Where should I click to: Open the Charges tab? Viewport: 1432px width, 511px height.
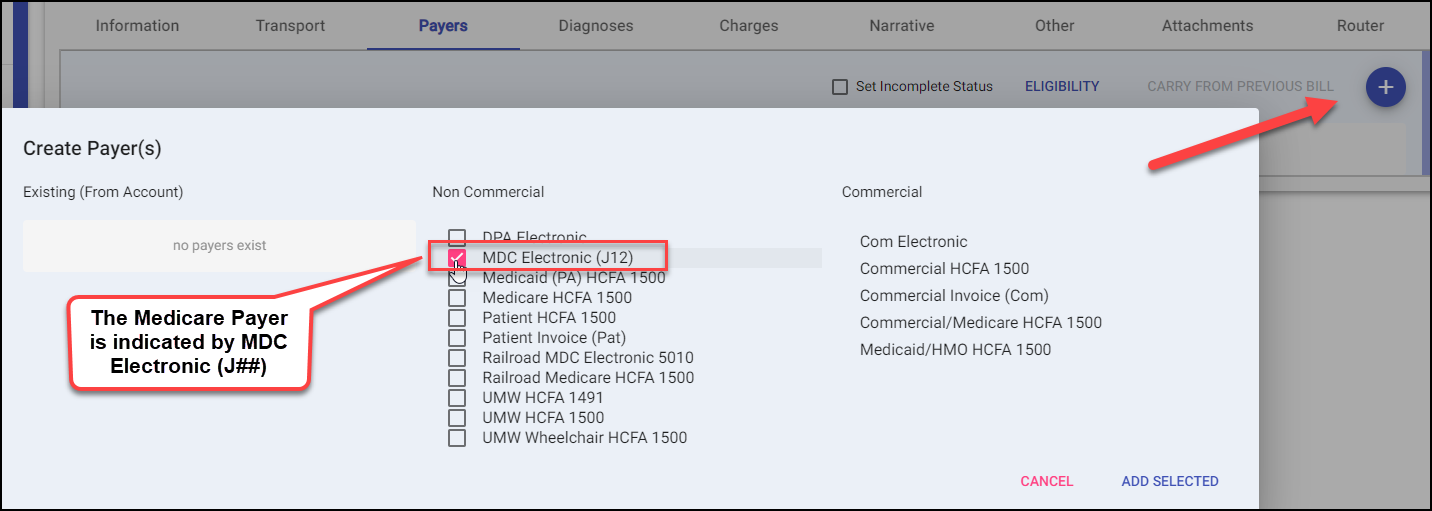pos(748,26)
